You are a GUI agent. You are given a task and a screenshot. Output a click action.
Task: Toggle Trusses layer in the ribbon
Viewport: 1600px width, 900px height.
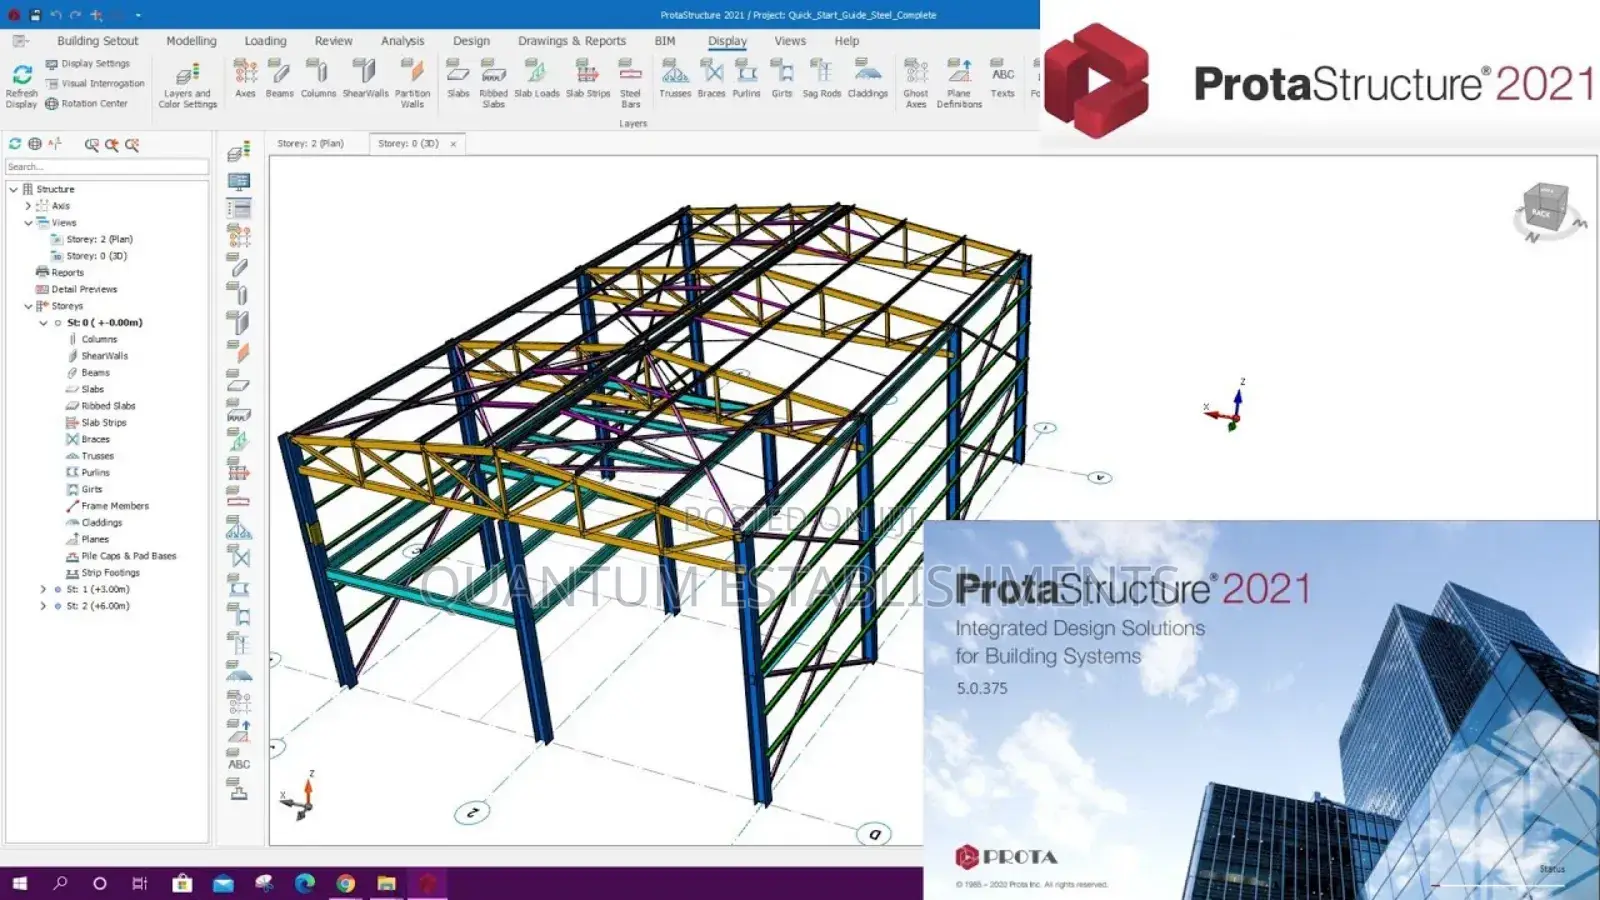pyautogui.click(x=675, y=79)
